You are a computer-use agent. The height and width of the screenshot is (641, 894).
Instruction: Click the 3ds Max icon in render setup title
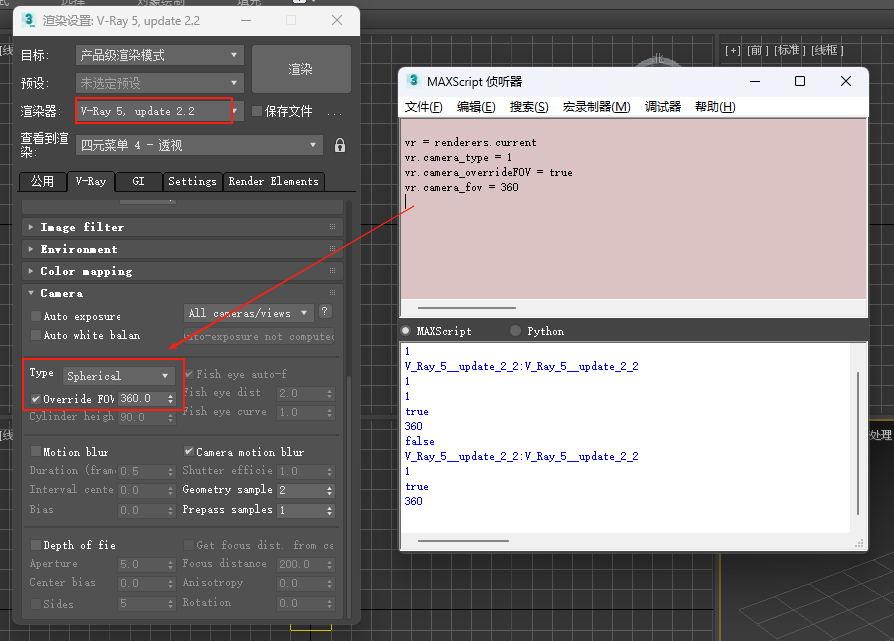tap(28, 21)
